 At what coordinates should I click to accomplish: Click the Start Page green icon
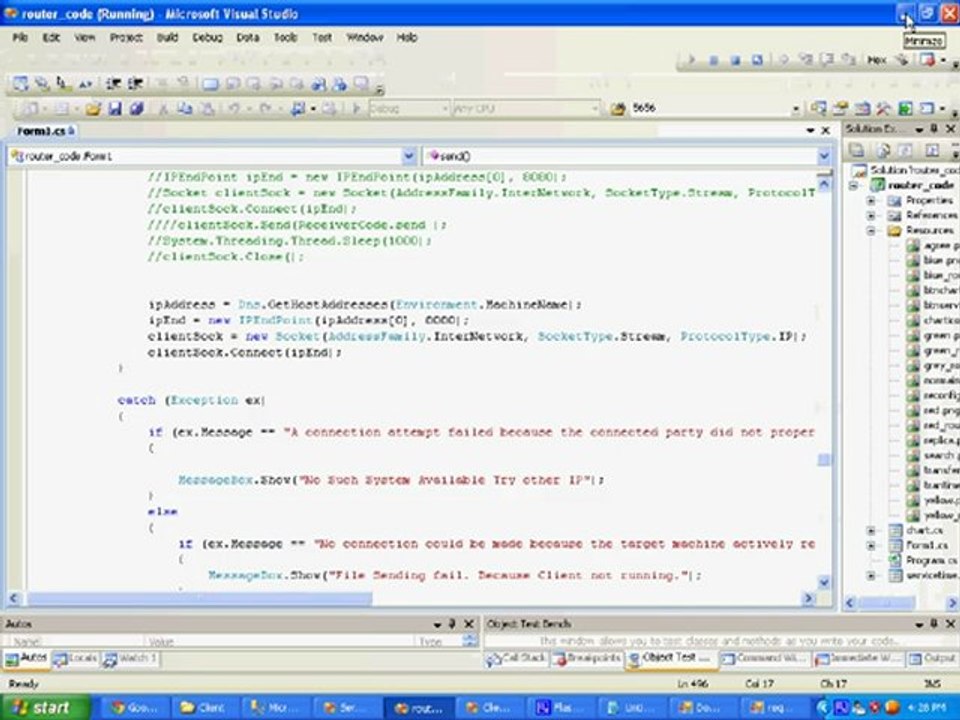coord(905,109)
